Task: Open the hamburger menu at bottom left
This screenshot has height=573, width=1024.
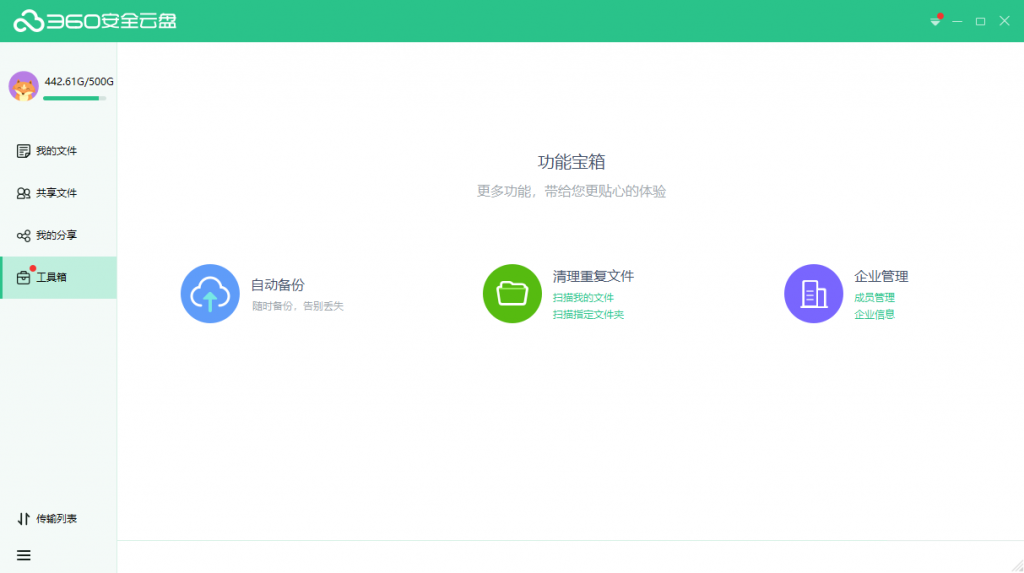Action: pos(24,555)
